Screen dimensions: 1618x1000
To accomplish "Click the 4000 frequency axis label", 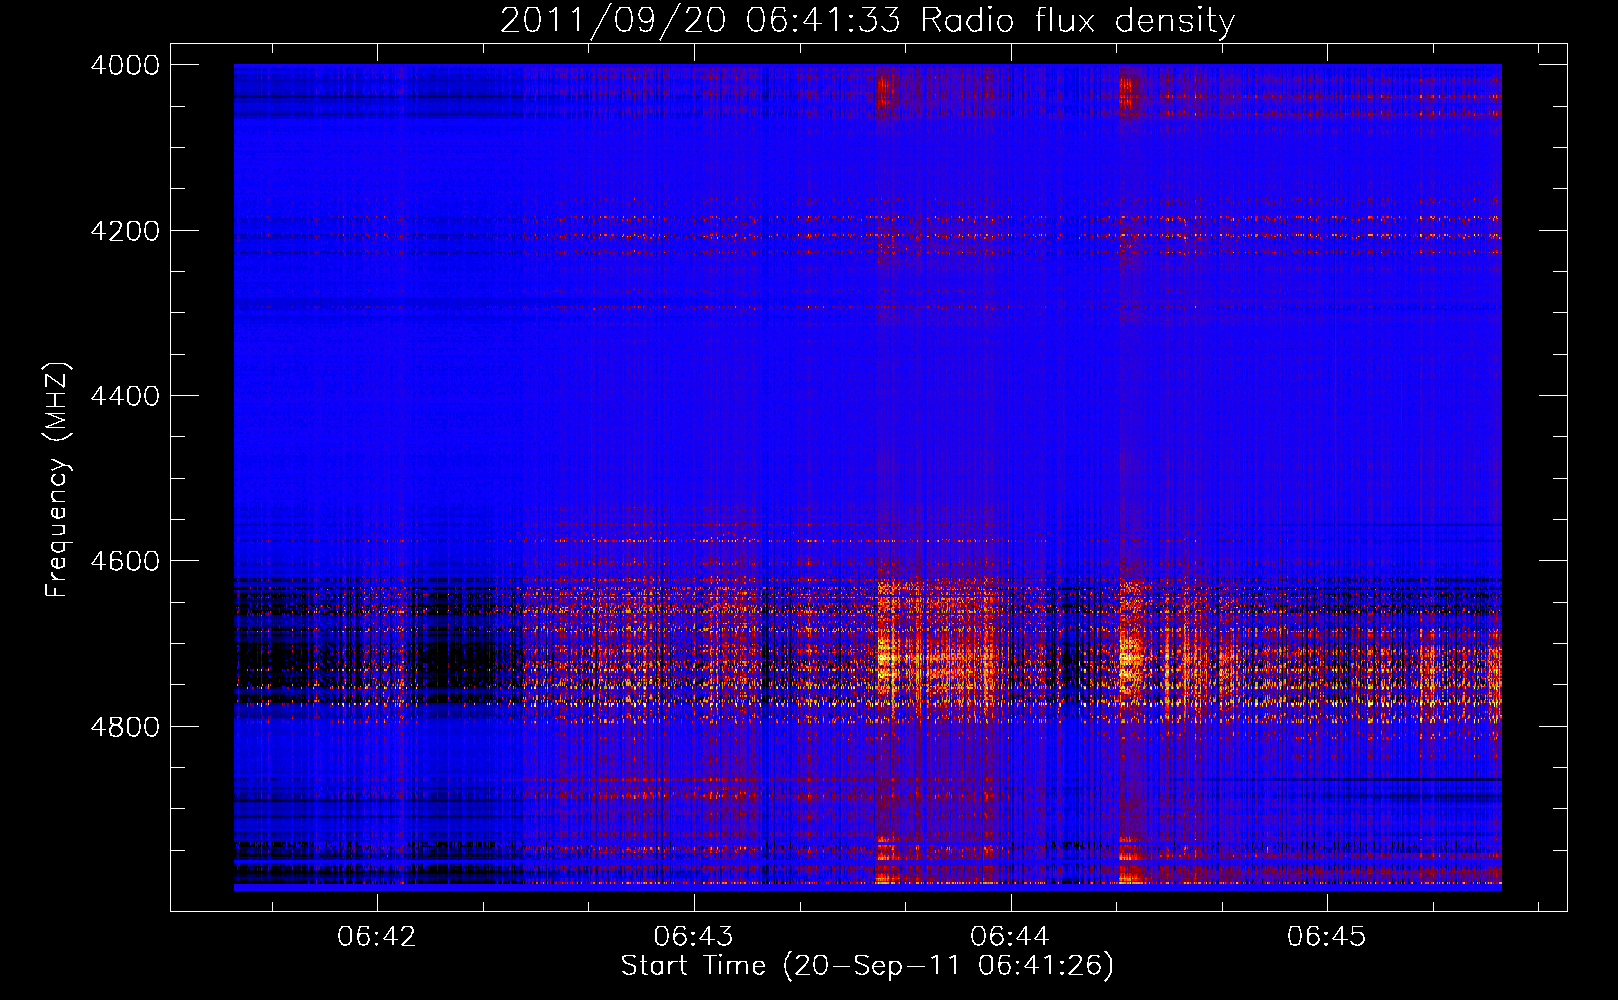I will [x=125, y=65].
